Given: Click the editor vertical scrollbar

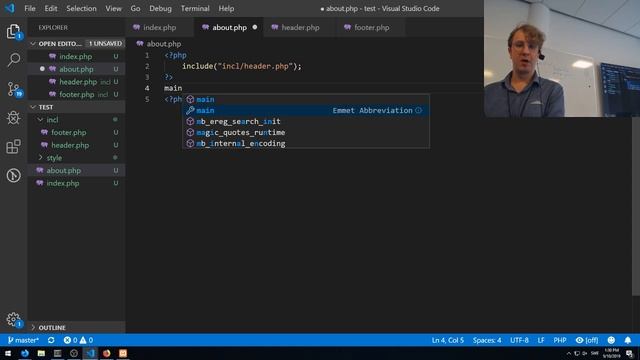Looking at the screenshot, I should [x=636, y=206].
